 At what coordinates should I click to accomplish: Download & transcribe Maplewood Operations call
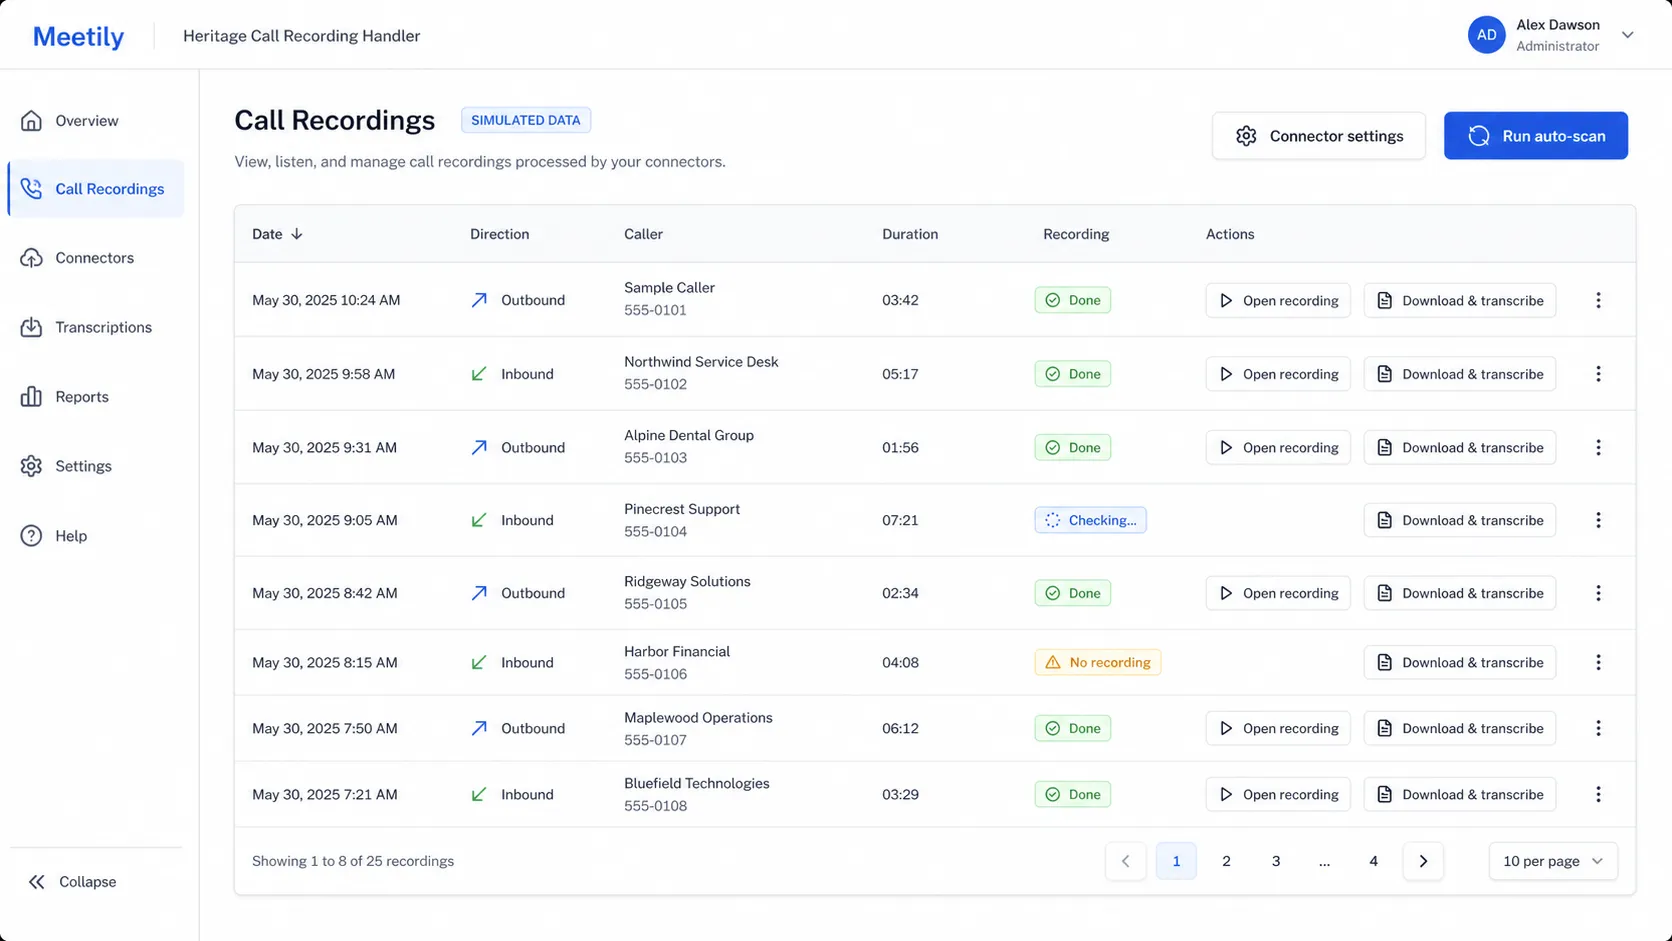1459,729
